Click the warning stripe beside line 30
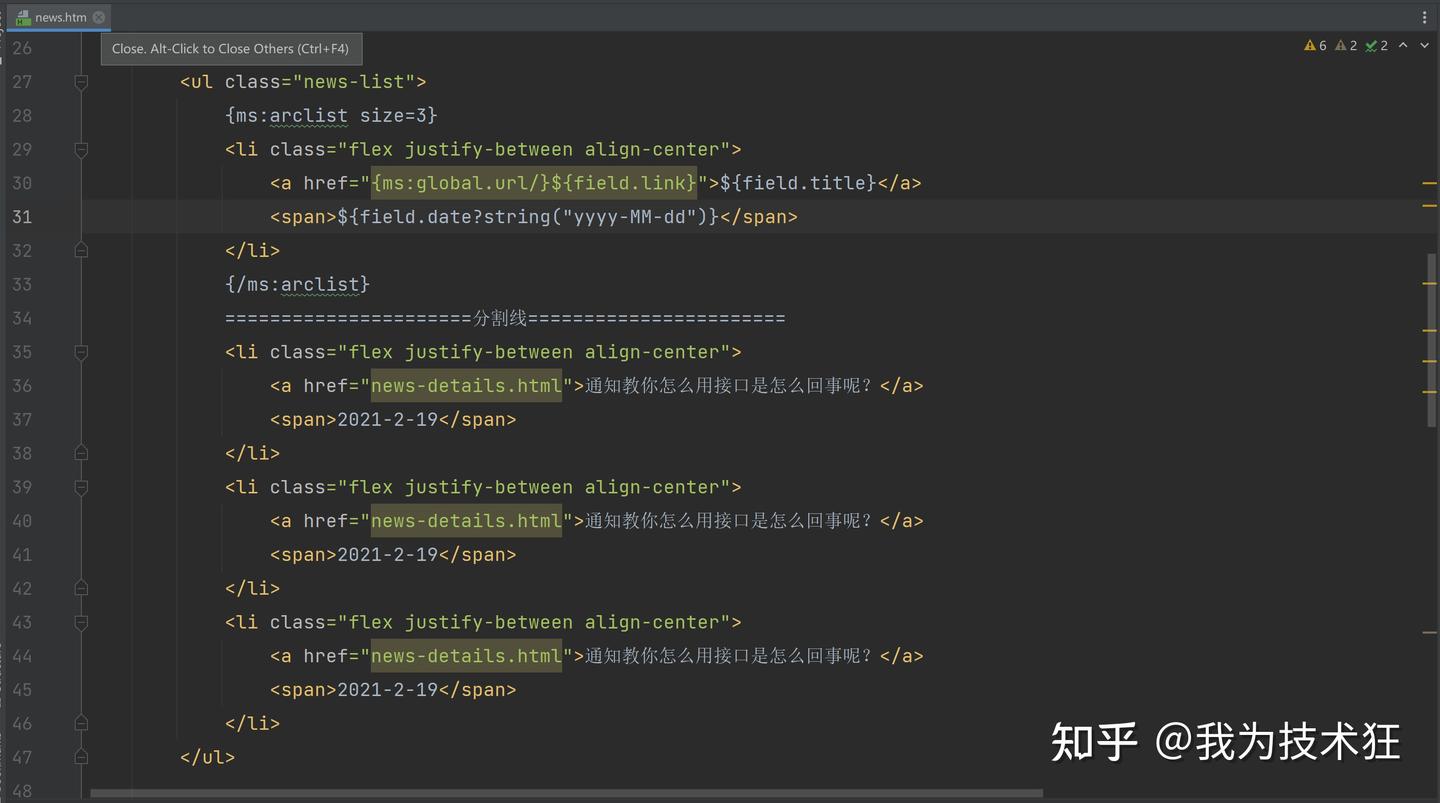This screenshot has height=803, width=1440. click(x=1432, y=183)
